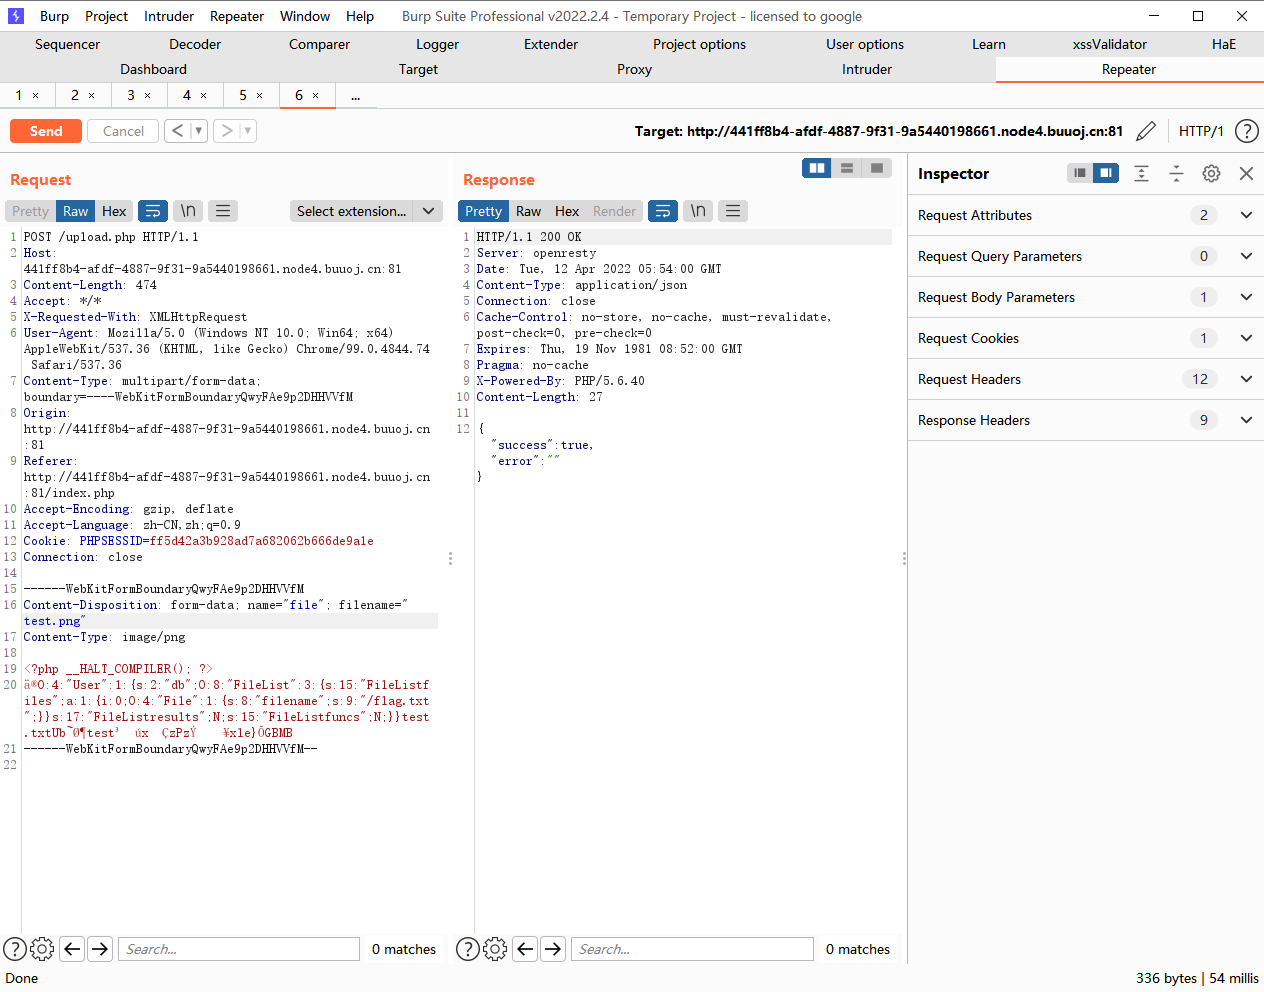Image resolution: width=1264 pixels, height=992 pixels.
Task: Toggle response word wrap icon
Action: click(663, 211)
